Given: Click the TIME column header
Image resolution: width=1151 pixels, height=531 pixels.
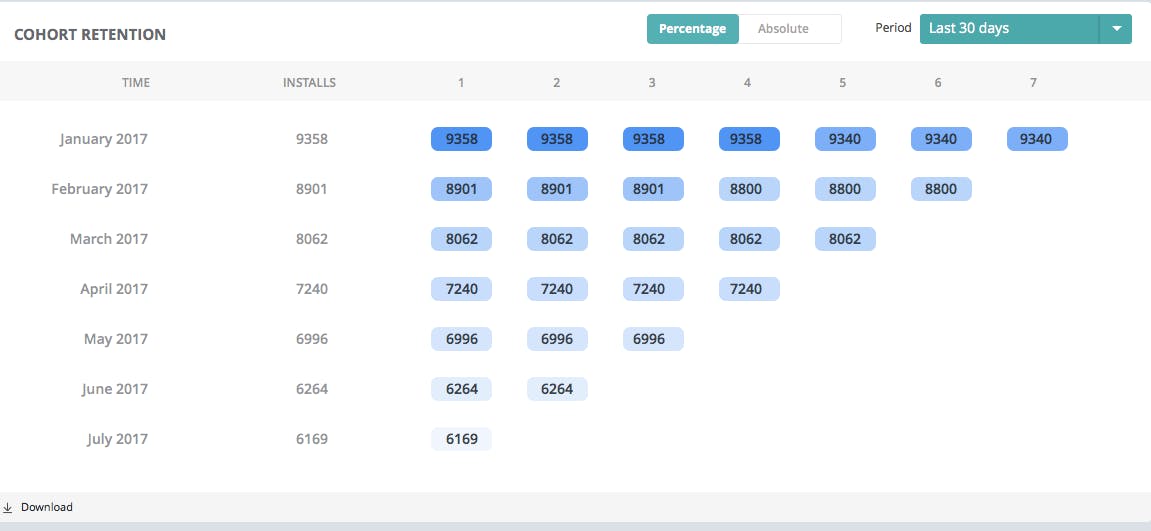Looking at the screenshot, I should [x=136, y=83].
